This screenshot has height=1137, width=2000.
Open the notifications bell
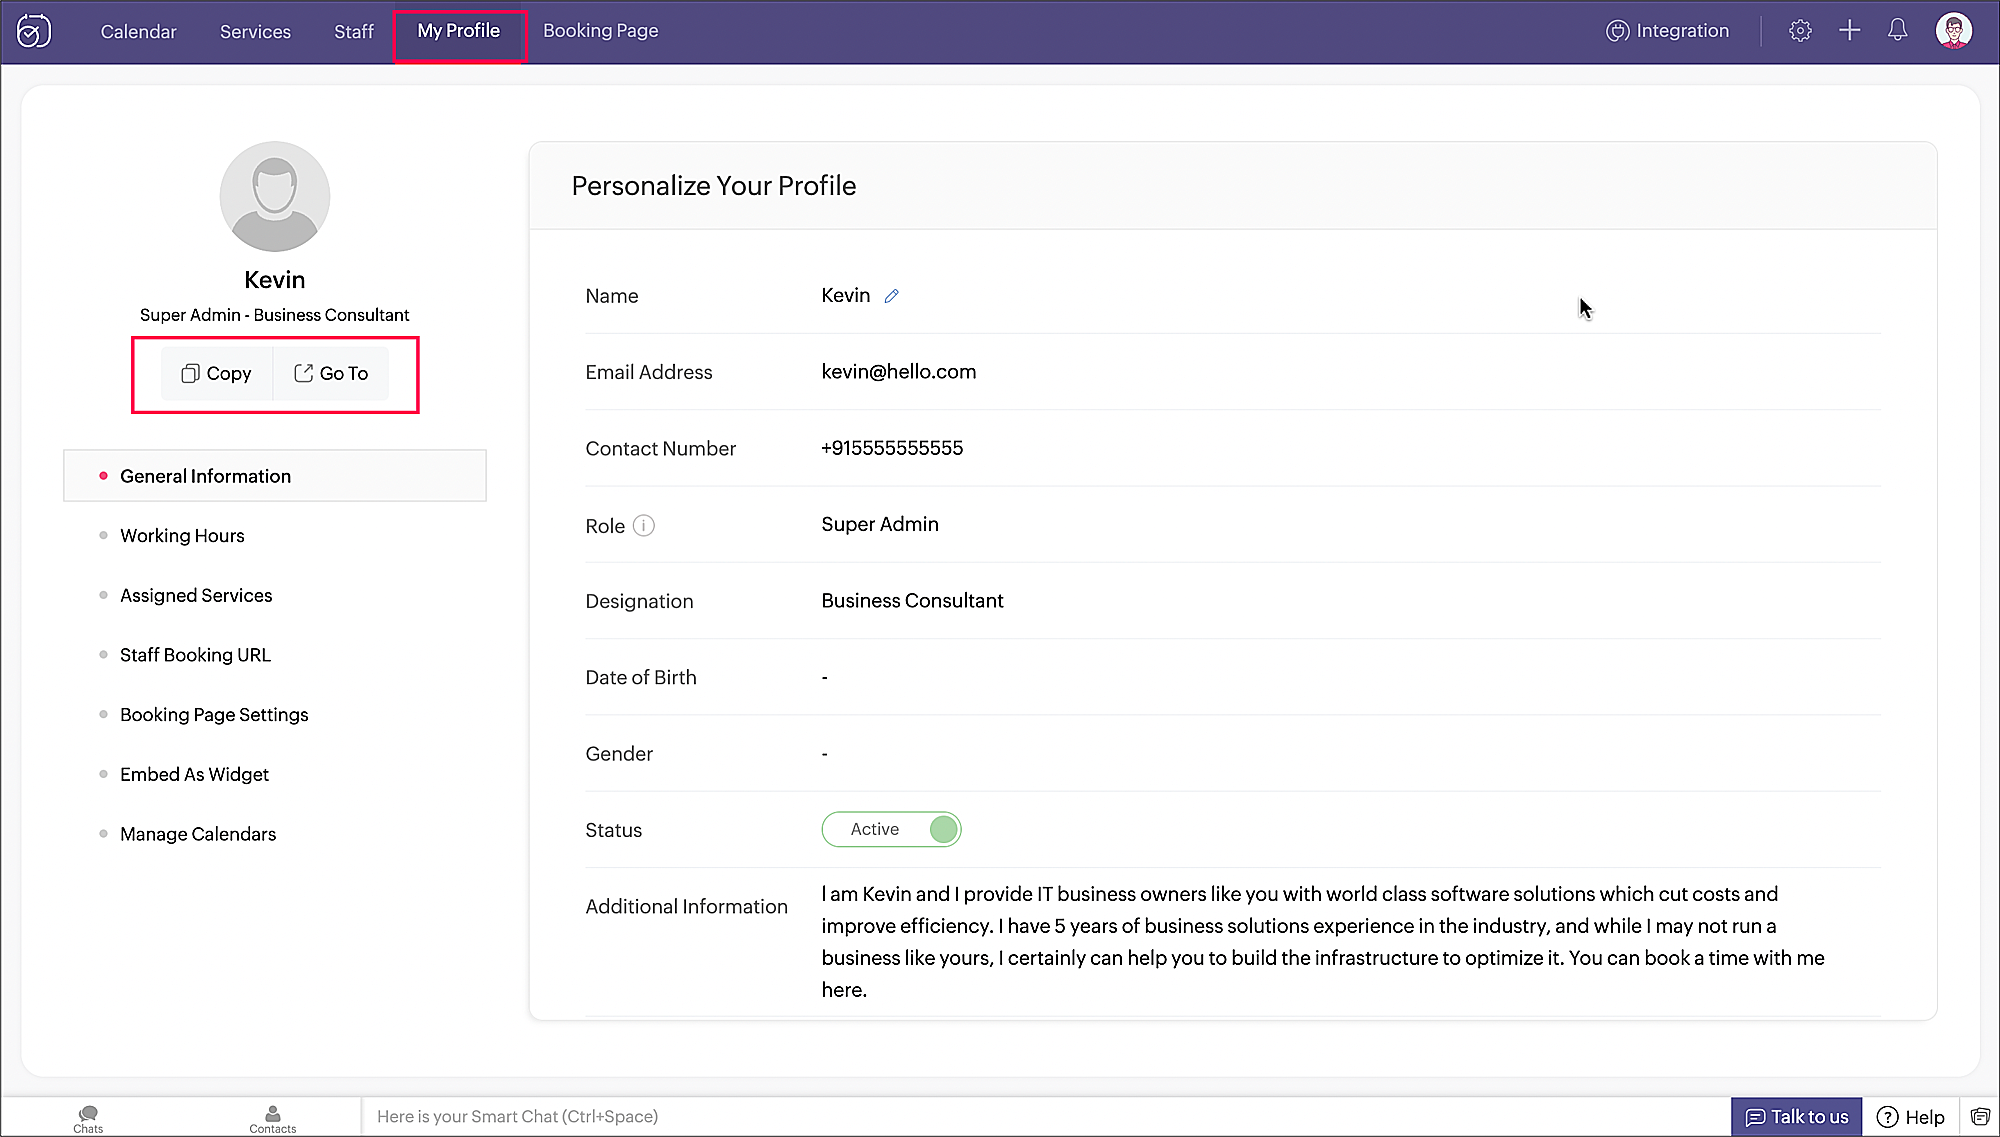[1897, 31]
